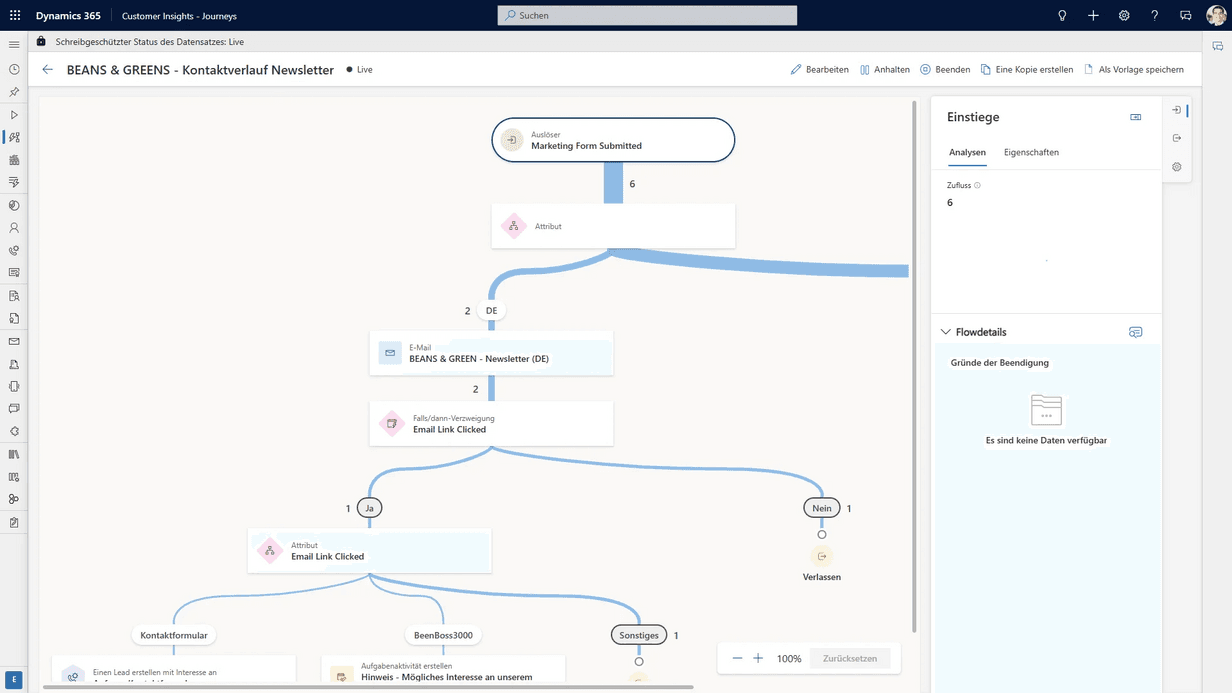Switch to the Eigenschaften tab

click(x=1031, y=153)
